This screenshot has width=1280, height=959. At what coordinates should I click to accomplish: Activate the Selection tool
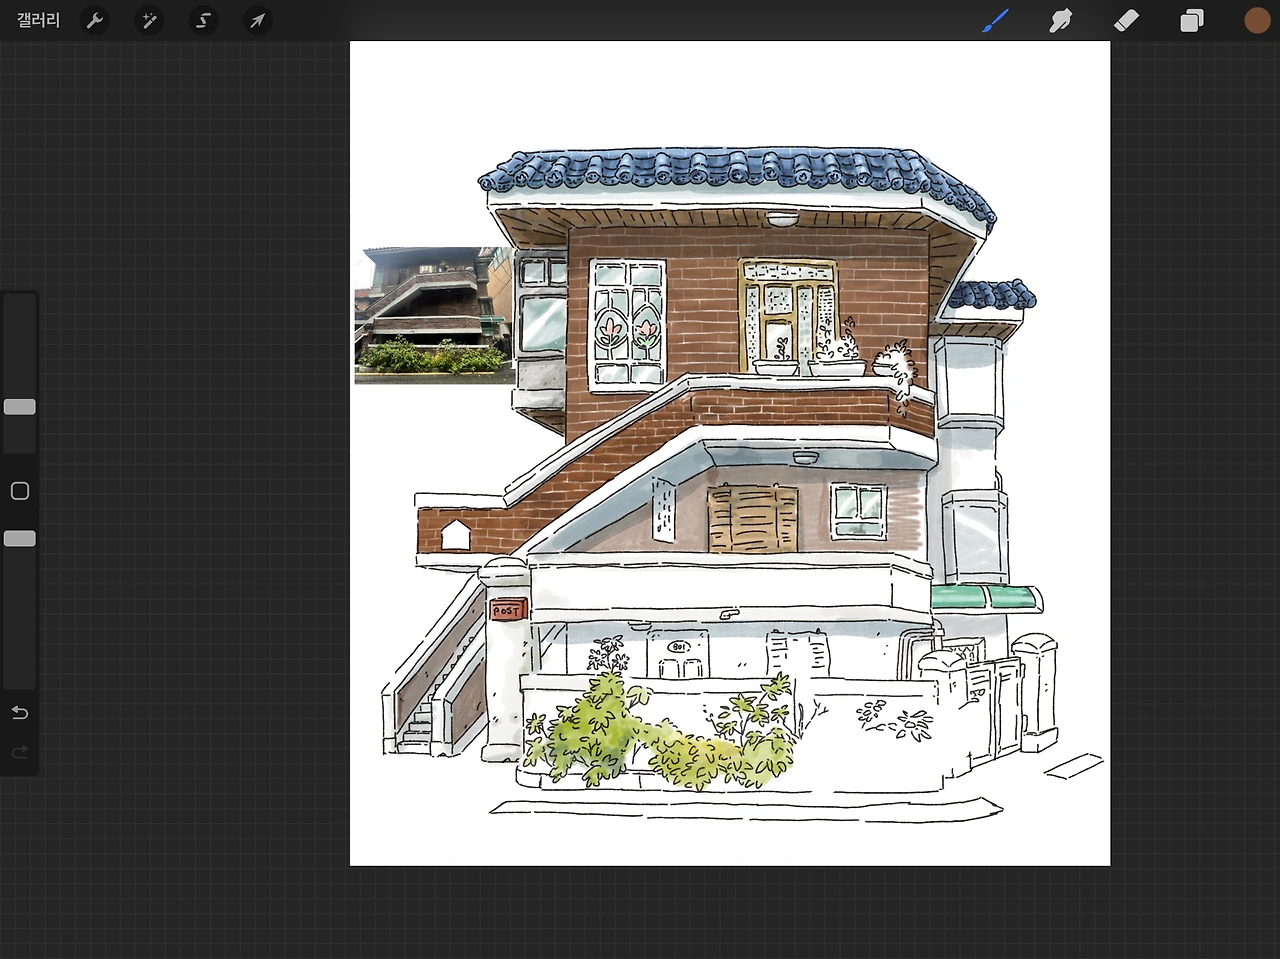tap(203, 20)
